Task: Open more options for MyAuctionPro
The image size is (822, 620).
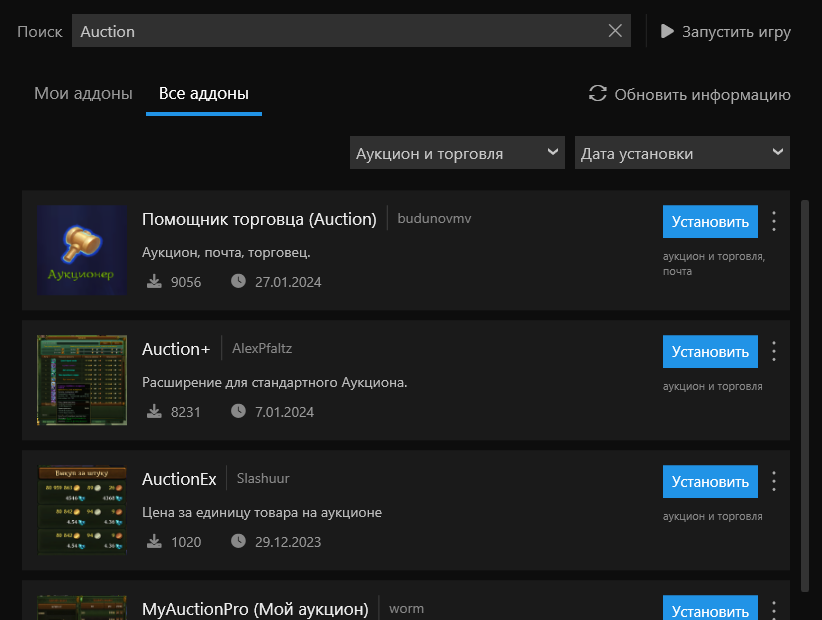Action: coord(774,610)
